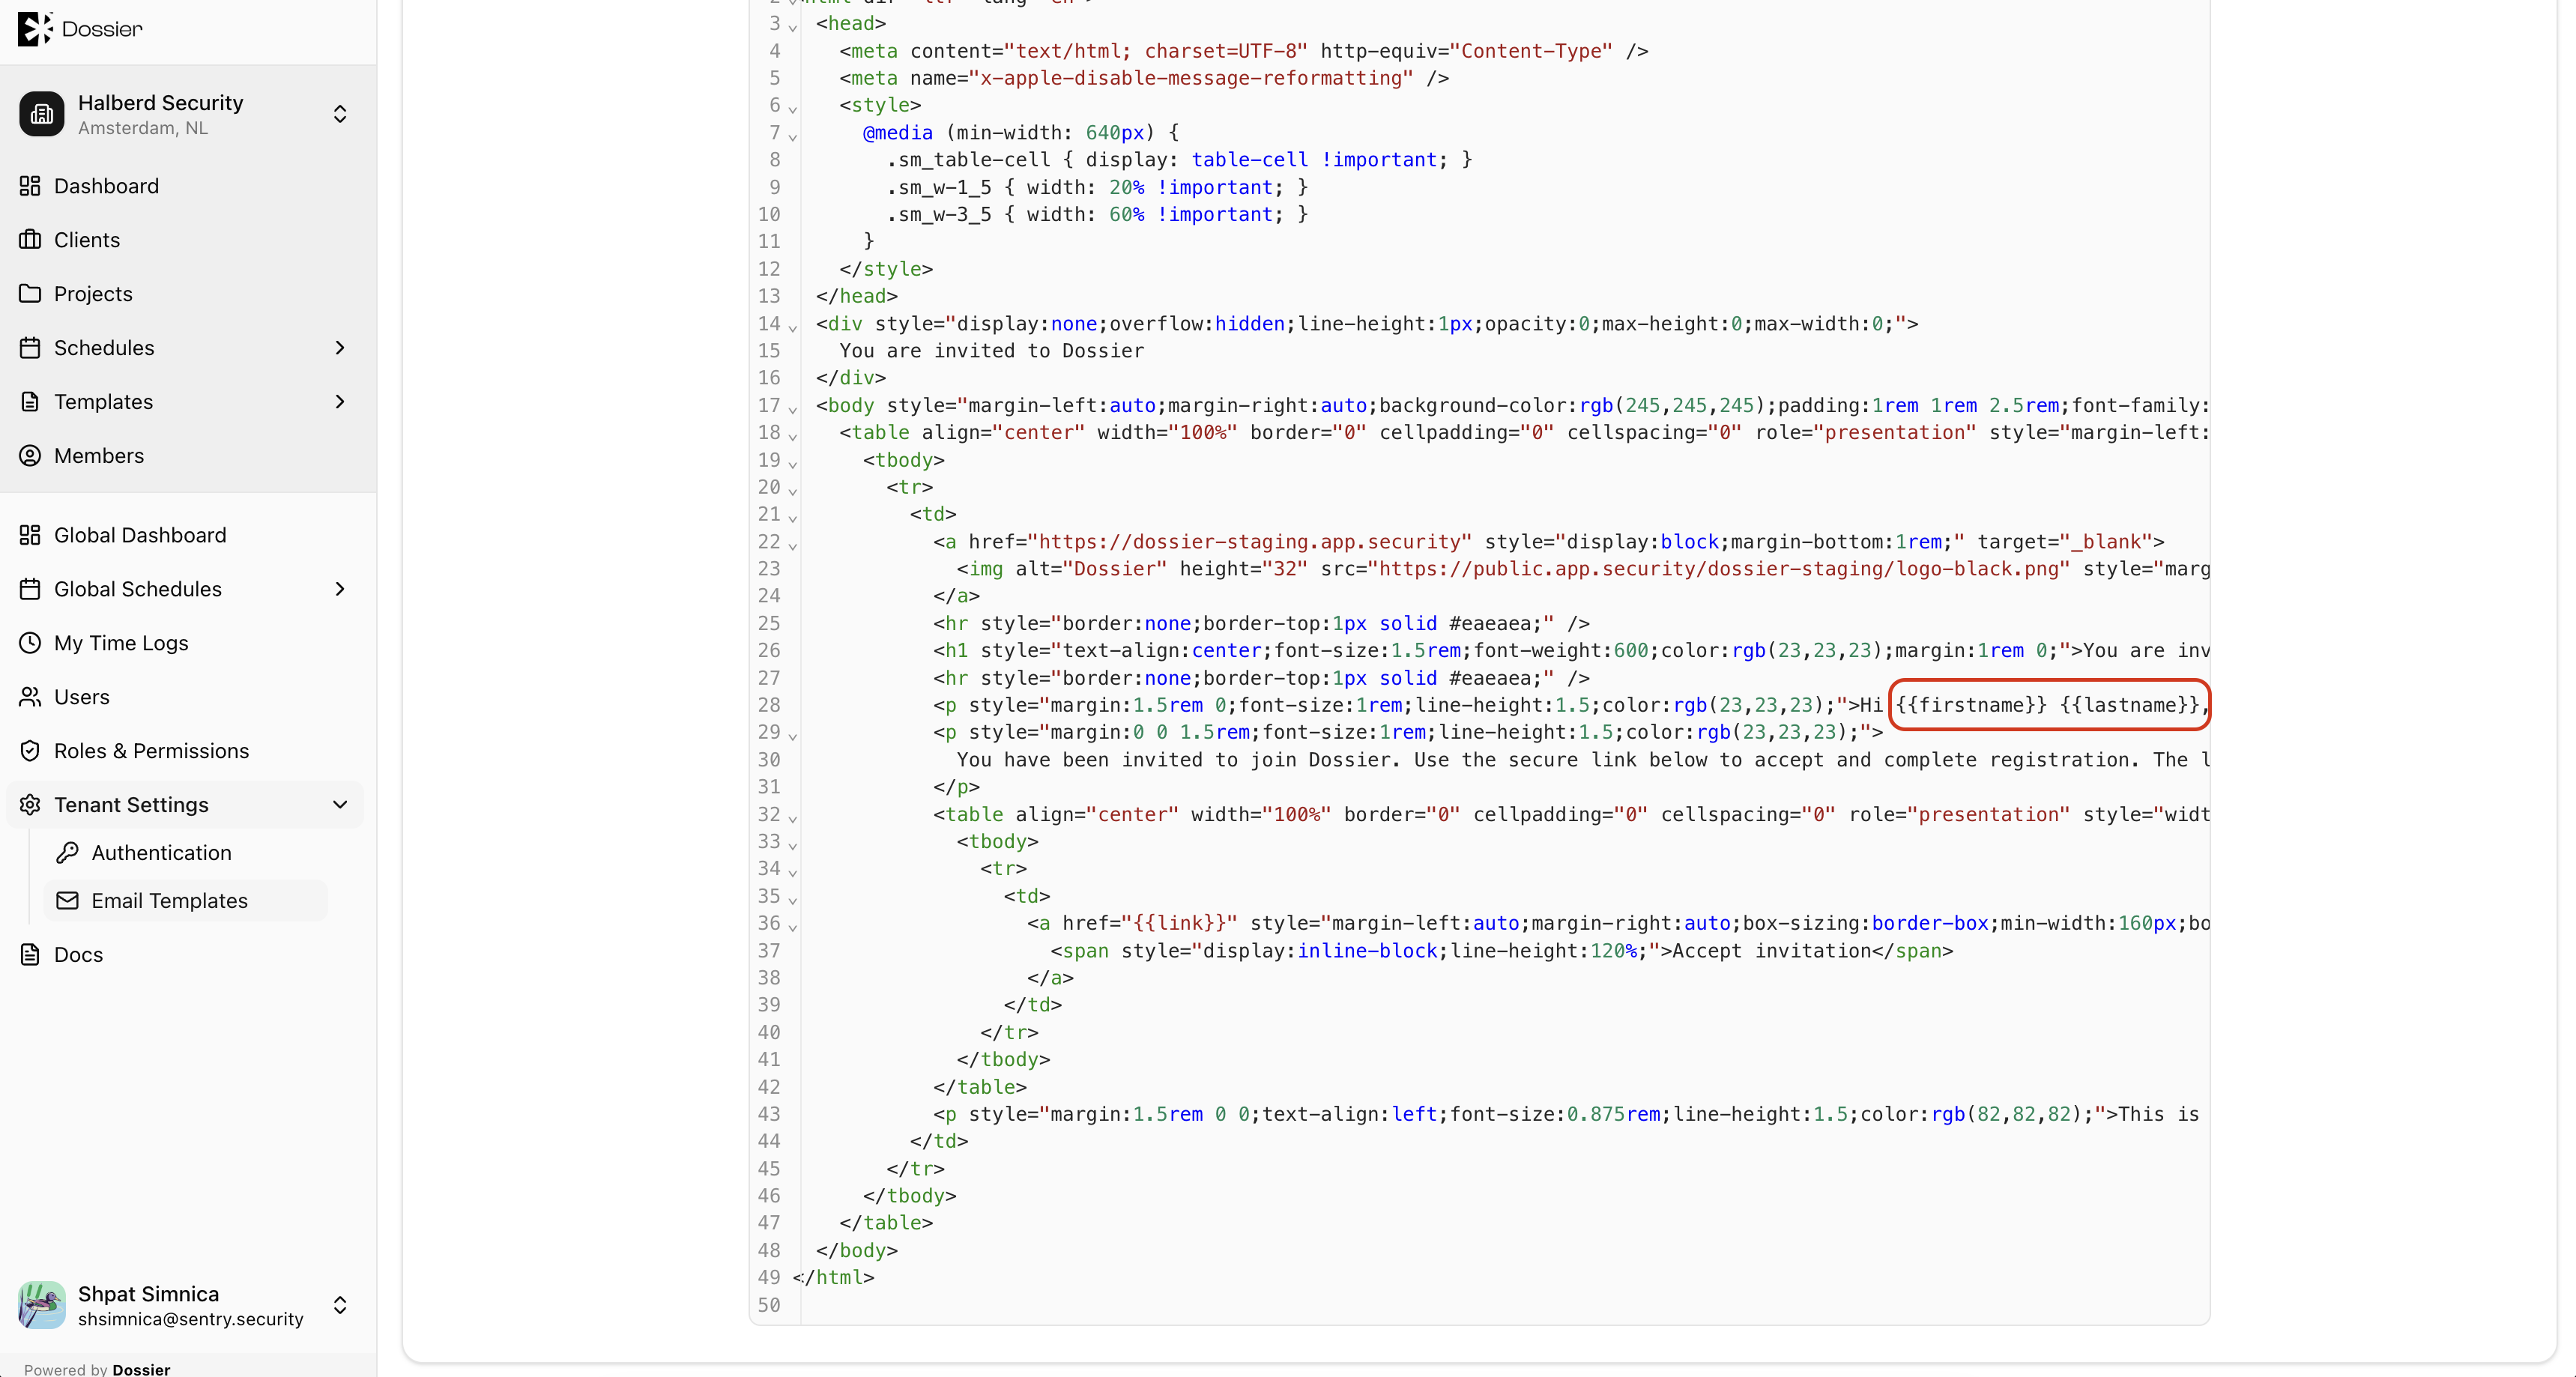
Task: Click the Docs file icon
Action: coord(30,955)
